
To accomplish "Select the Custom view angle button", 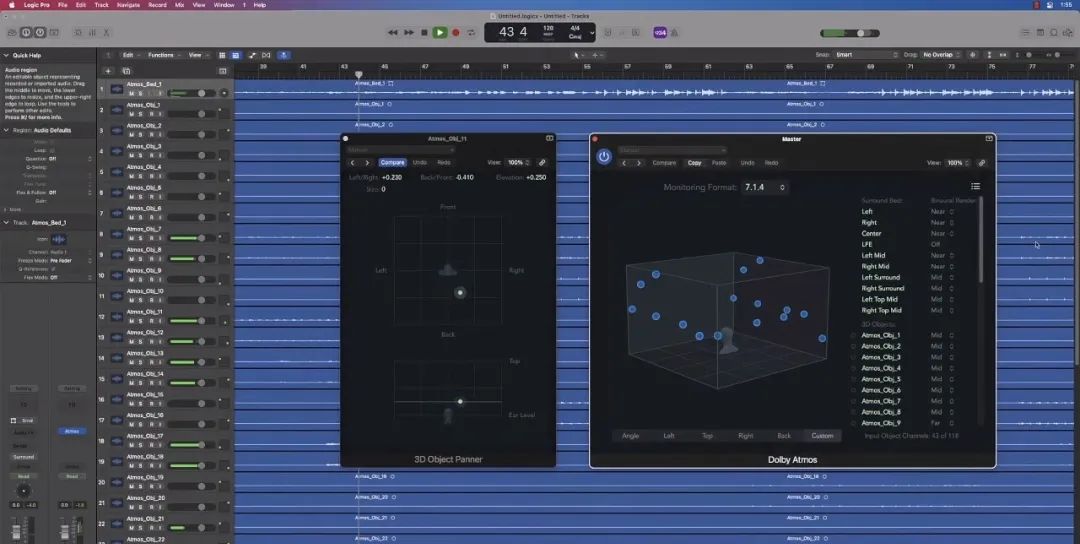I will click(822, 436).
